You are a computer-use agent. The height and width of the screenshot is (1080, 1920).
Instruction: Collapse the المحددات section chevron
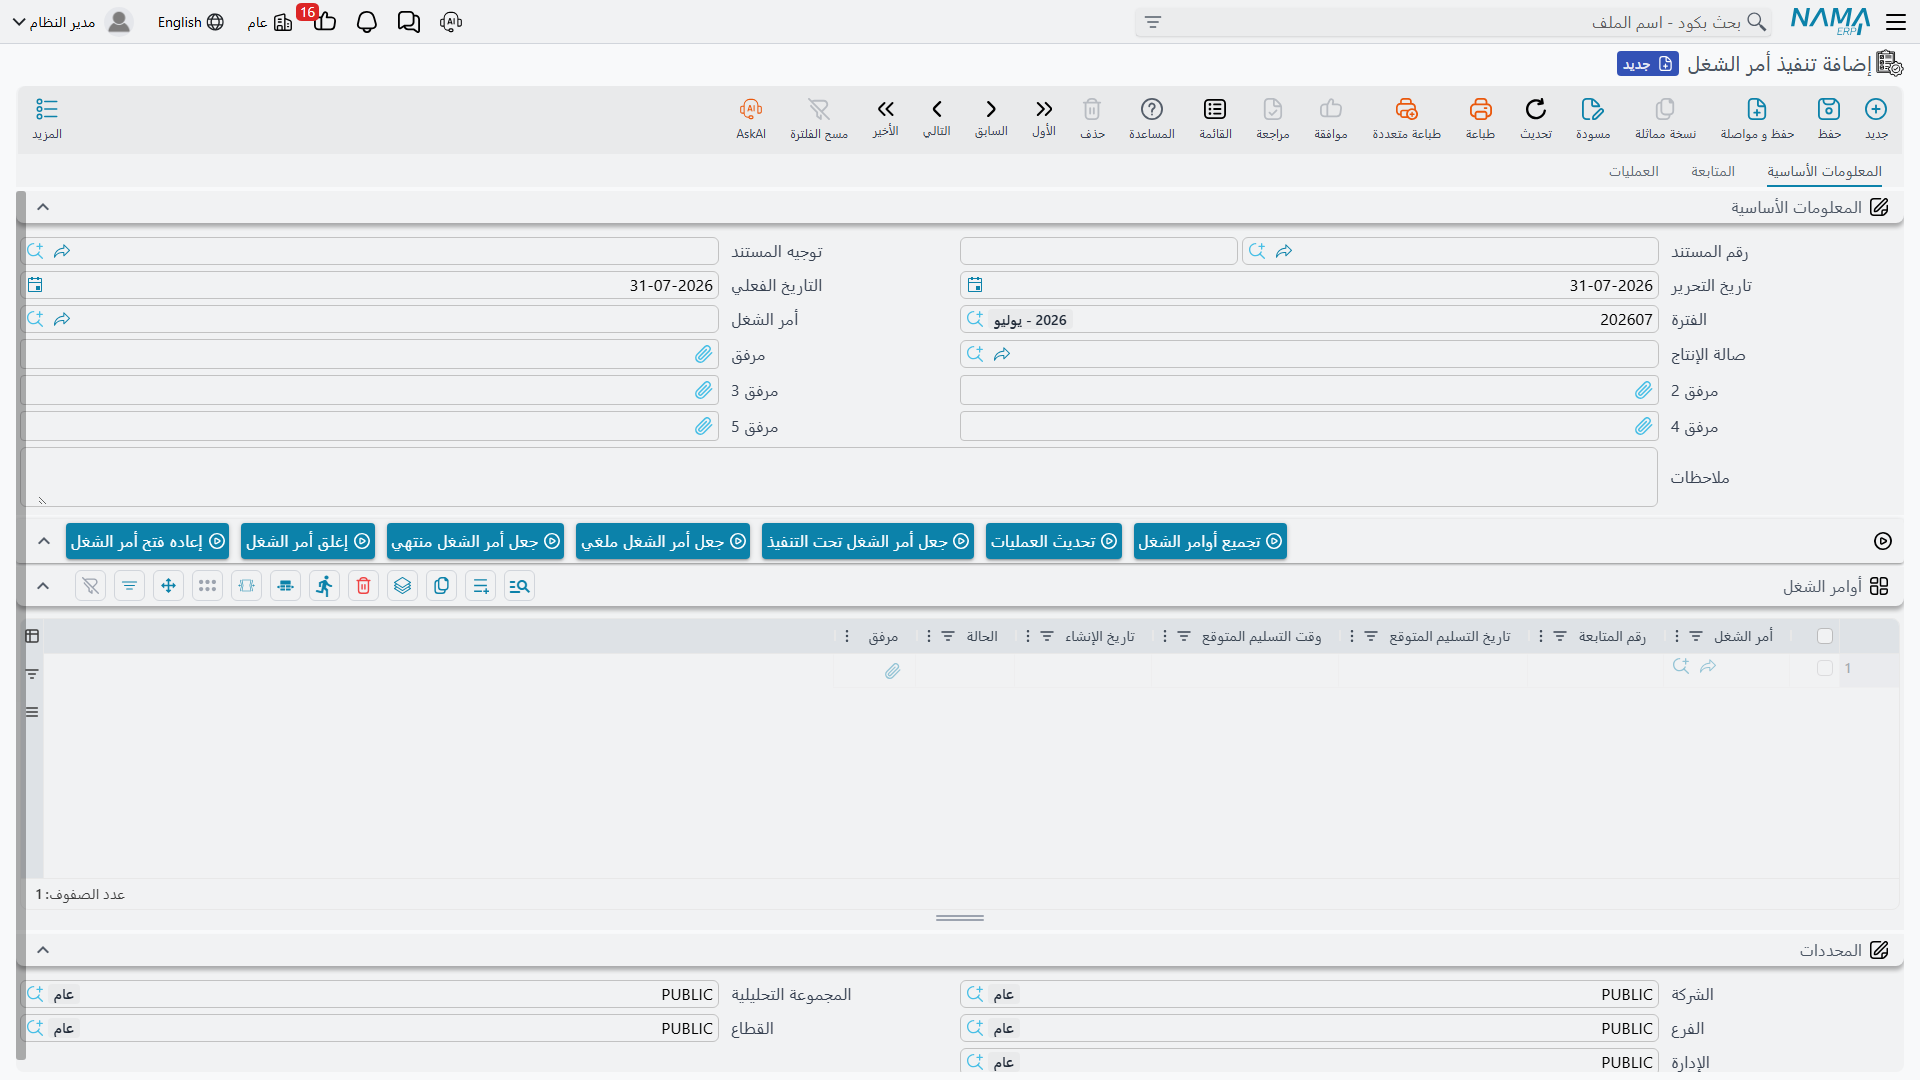pyautogui.click(x=43, y=950)
